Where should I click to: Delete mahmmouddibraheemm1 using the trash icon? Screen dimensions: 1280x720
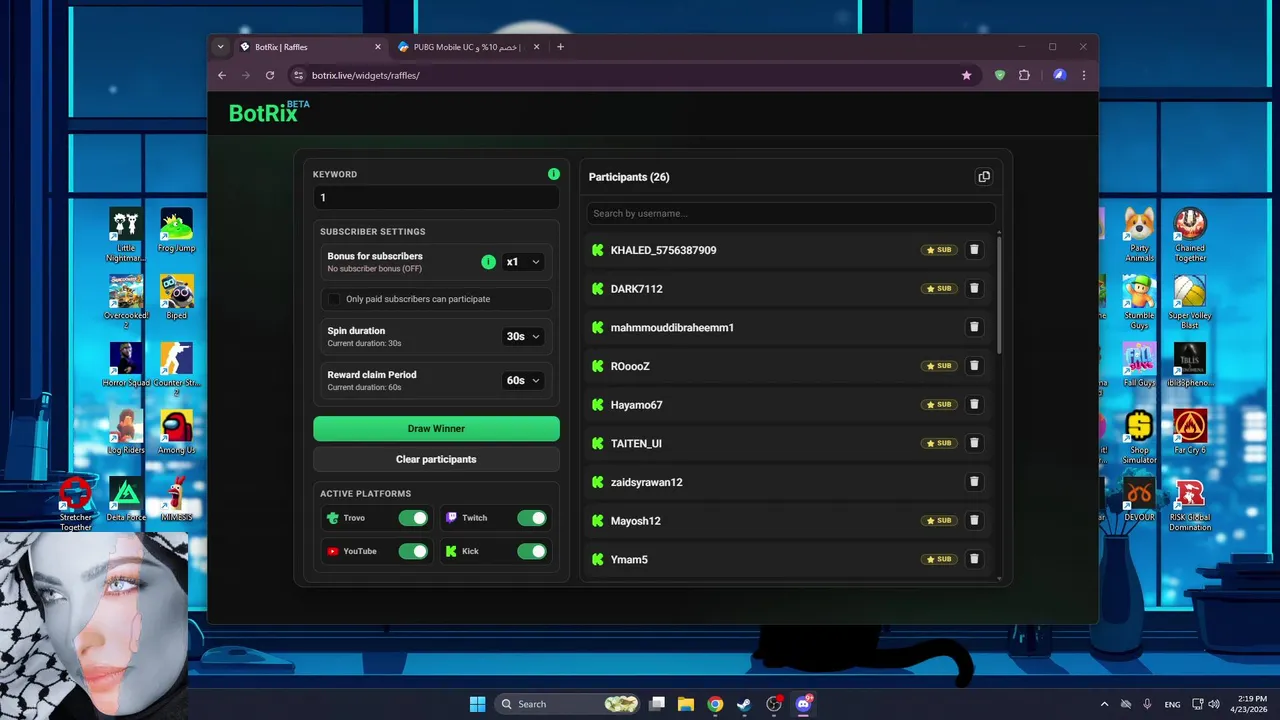(x=974, y=327)
